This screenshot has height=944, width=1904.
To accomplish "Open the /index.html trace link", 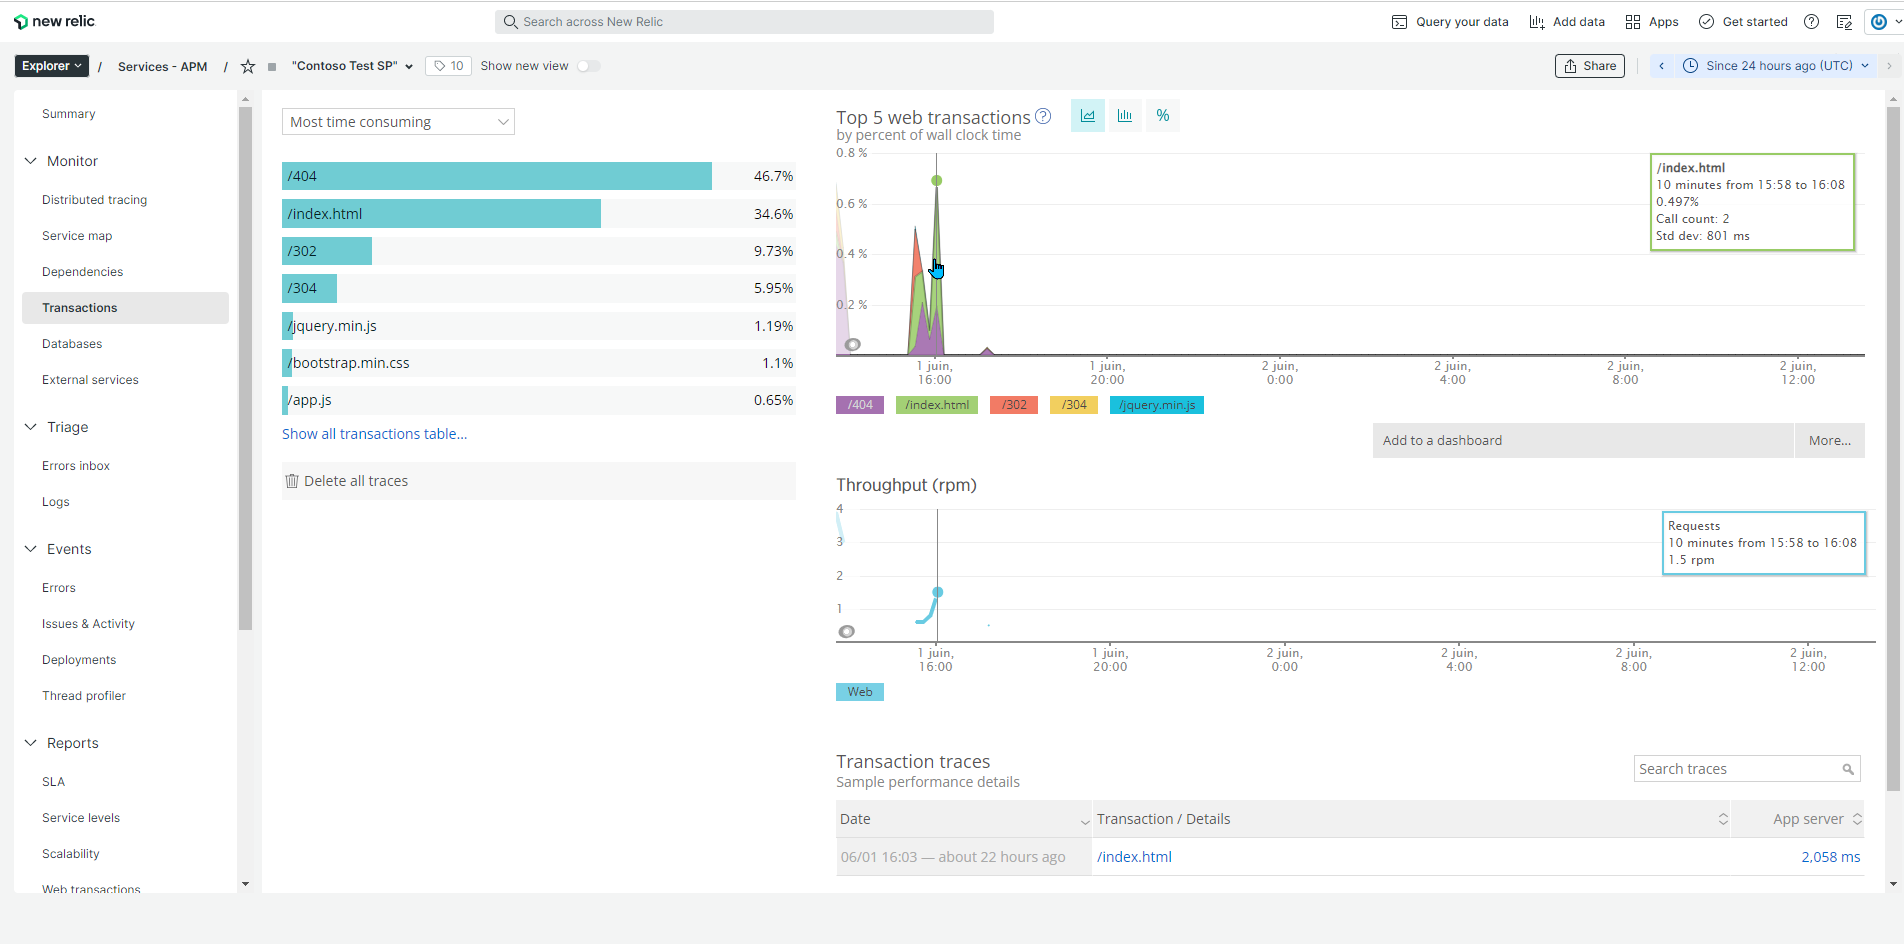I will click(x=1134, y=857).
